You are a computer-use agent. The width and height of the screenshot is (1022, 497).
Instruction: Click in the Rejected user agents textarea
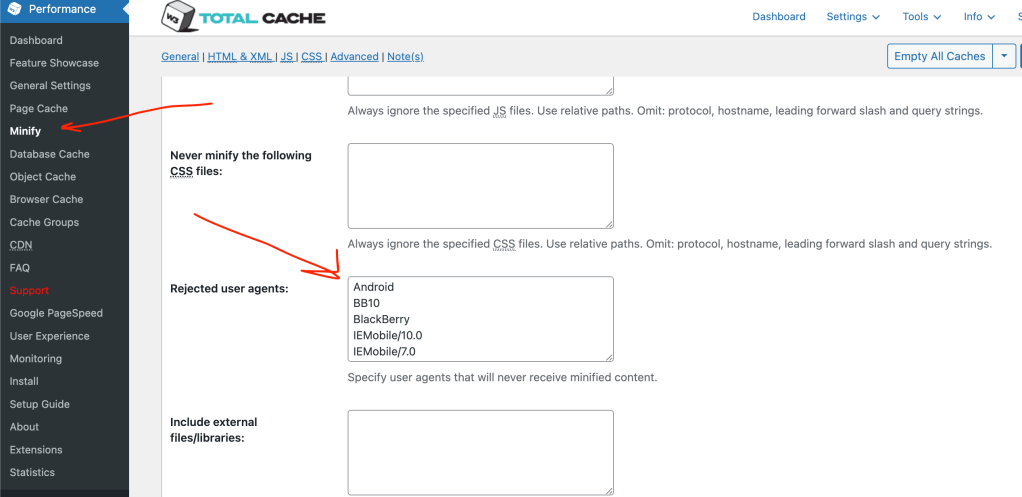tap(480, 318)
